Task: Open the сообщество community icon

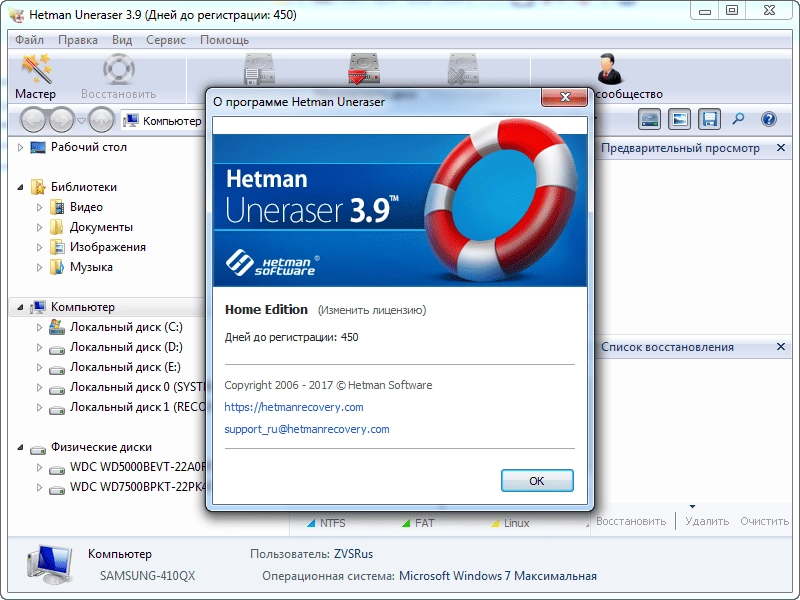Action: pyautogui.click(x=610, y=69)
